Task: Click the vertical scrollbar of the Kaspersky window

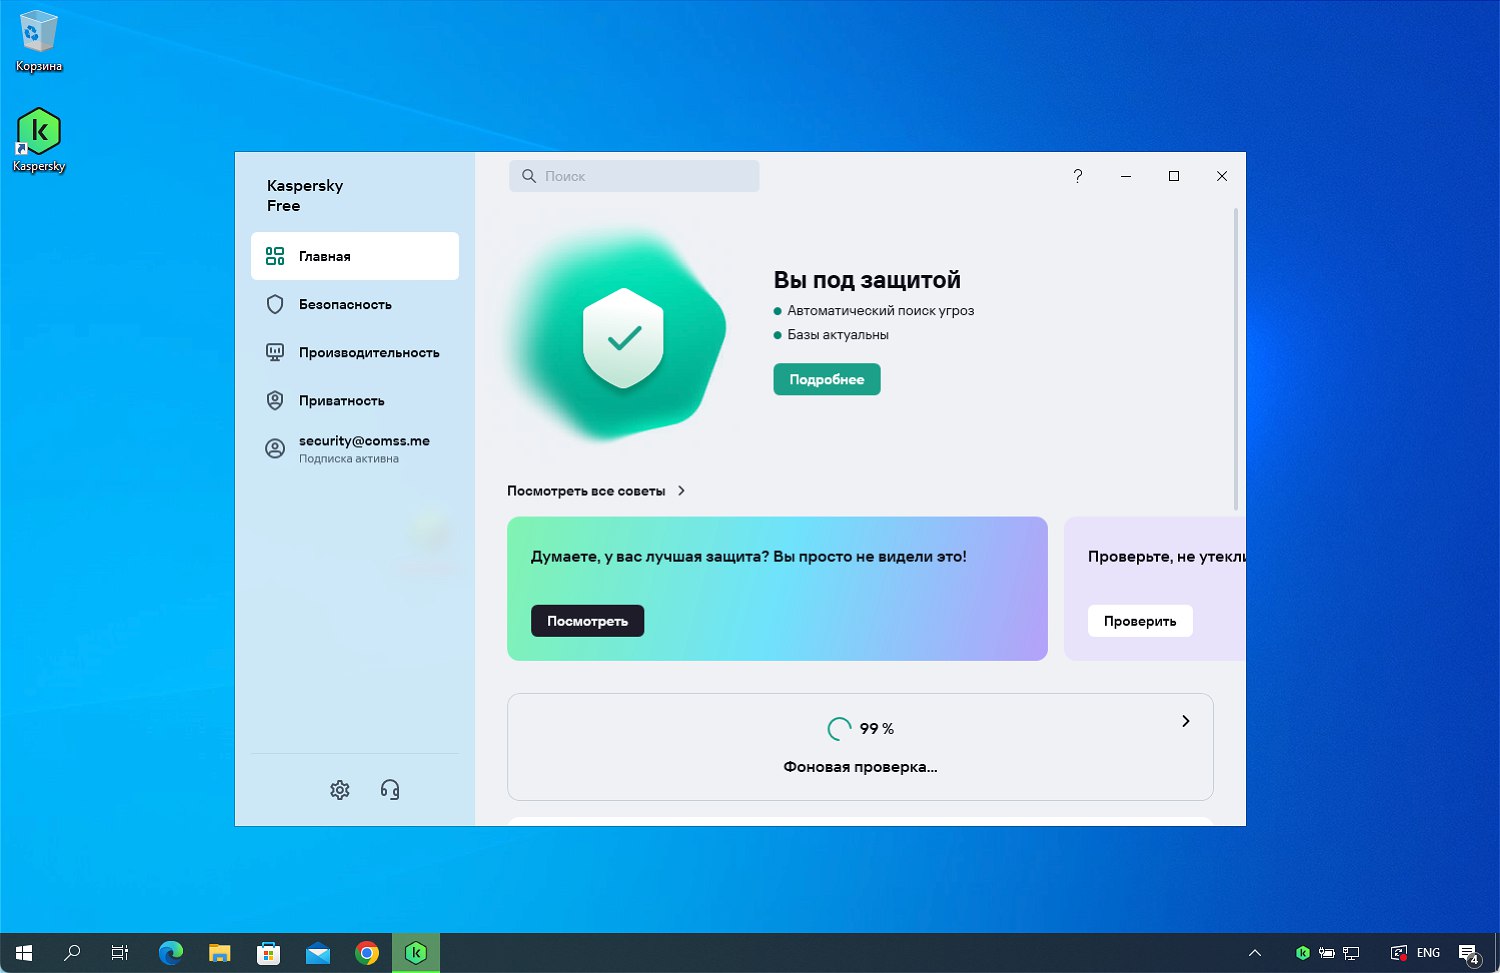Action: click(x=1236, y=359)
